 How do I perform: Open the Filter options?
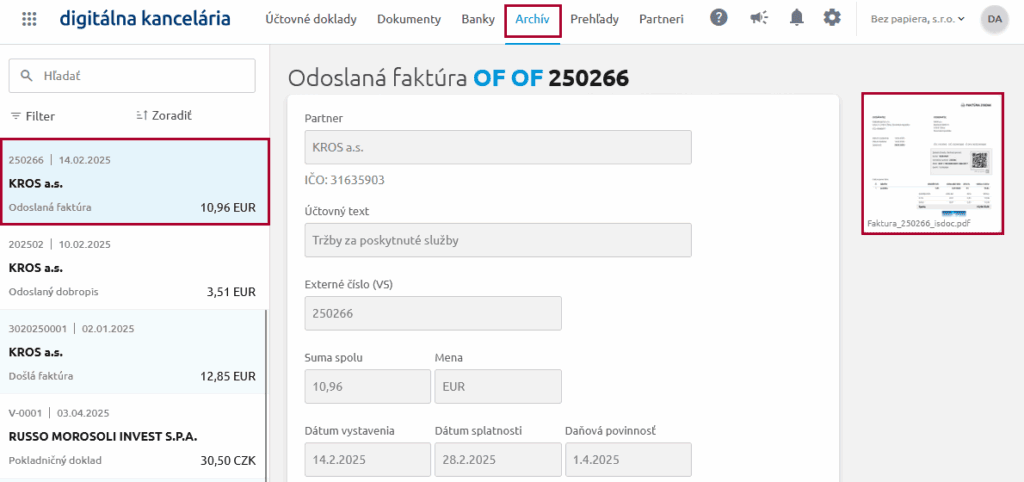coord(32,116)
